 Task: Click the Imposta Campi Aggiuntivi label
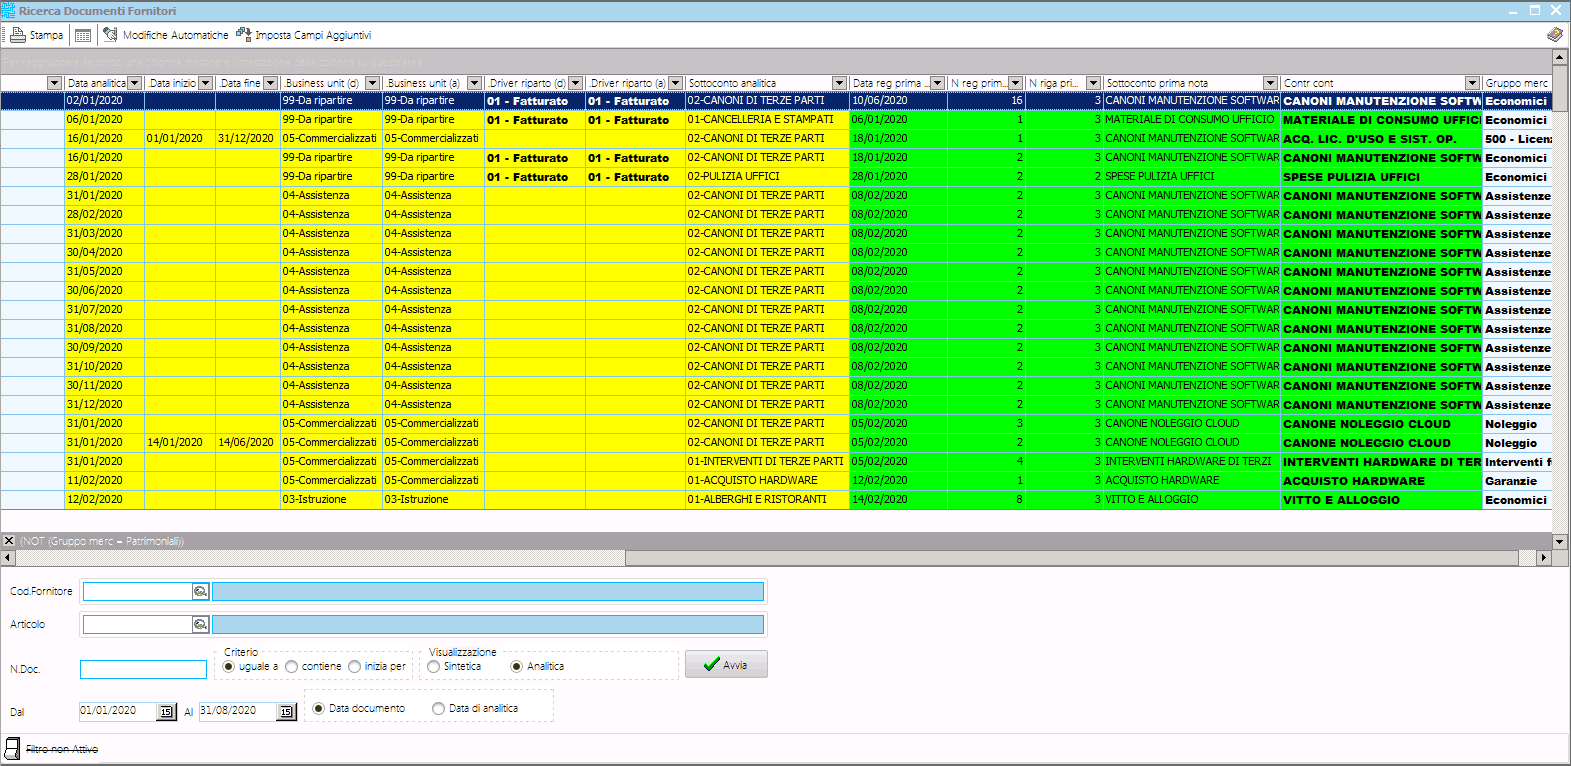[x=313, y=35]
